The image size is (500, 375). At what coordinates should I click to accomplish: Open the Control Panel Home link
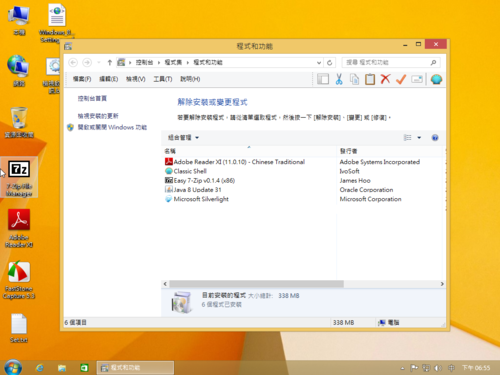92,98
